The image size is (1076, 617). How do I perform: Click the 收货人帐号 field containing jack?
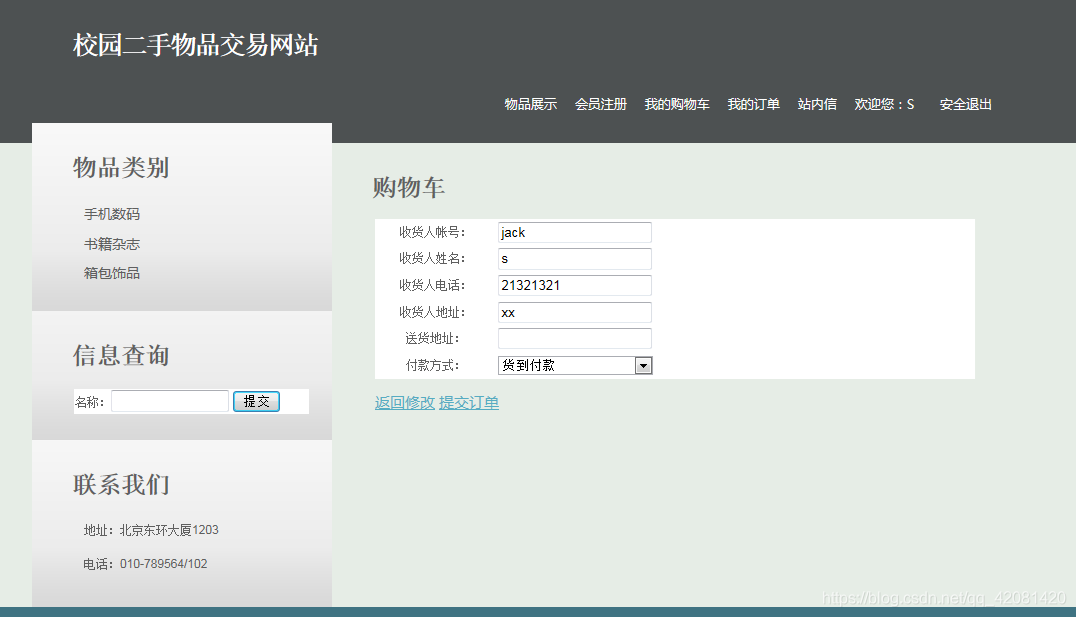[574, 233]
